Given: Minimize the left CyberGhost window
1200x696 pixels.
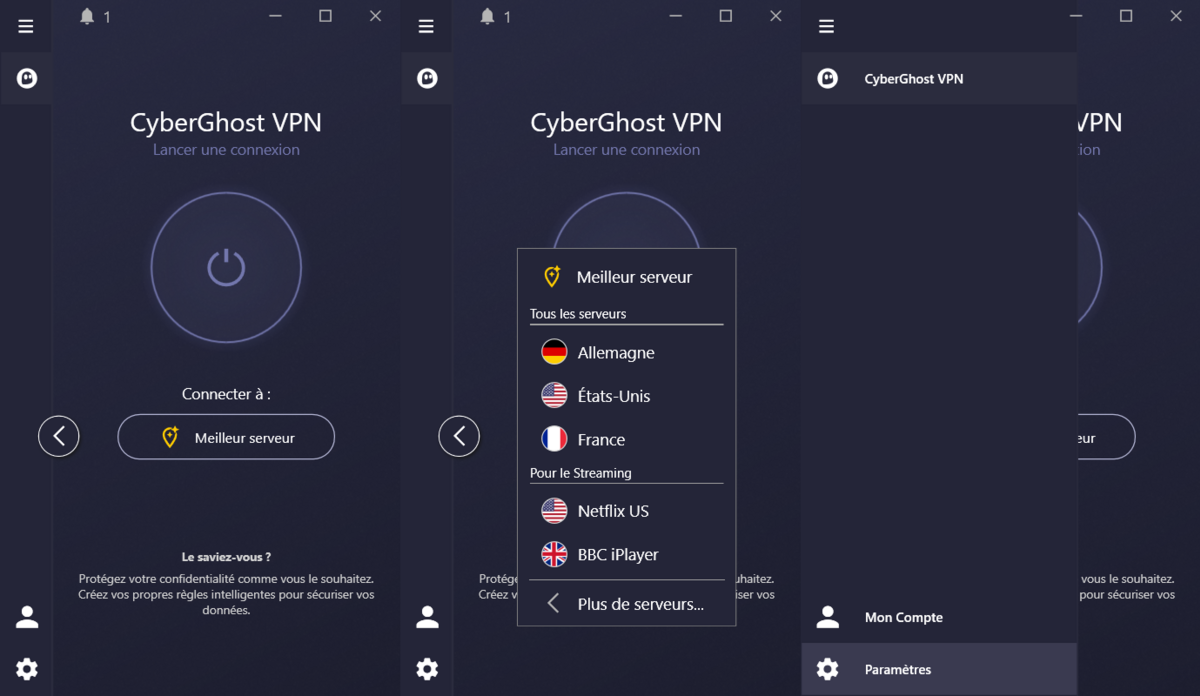Looking at the screenshot, I should pyautogui.click(x=275, y=16).
